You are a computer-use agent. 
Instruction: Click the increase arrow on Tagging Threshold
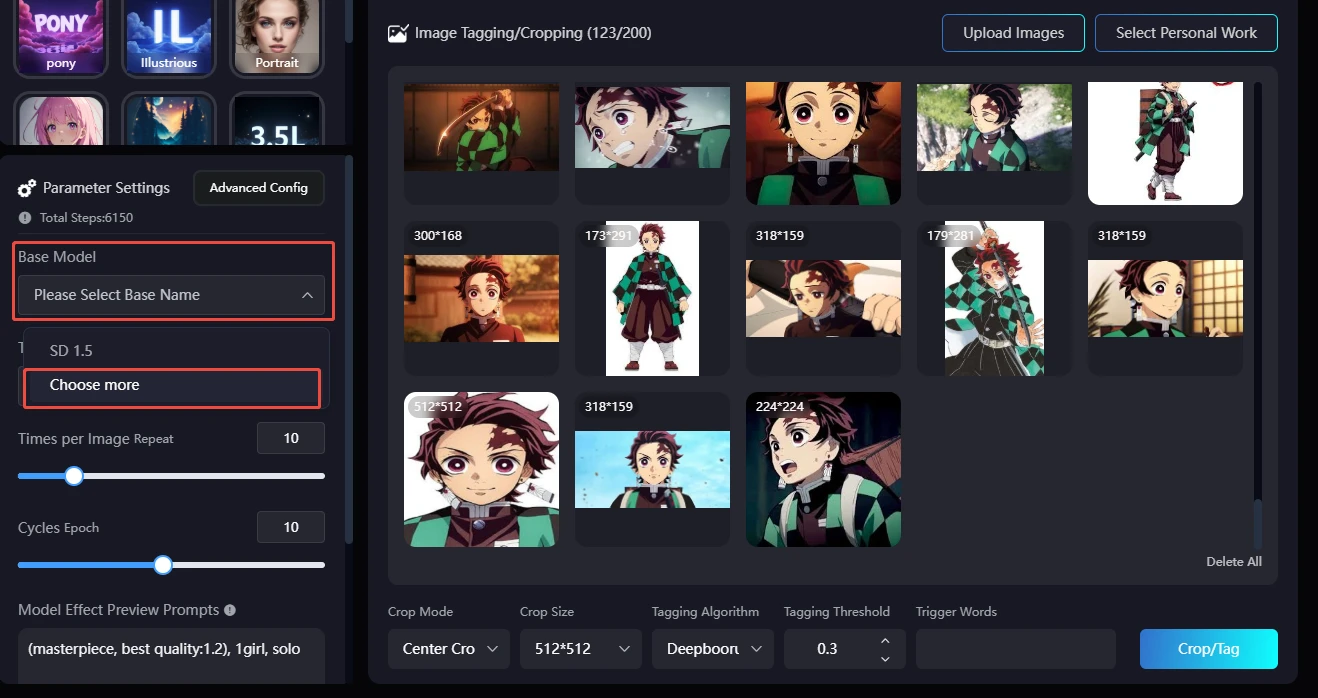tap(884, 641)
